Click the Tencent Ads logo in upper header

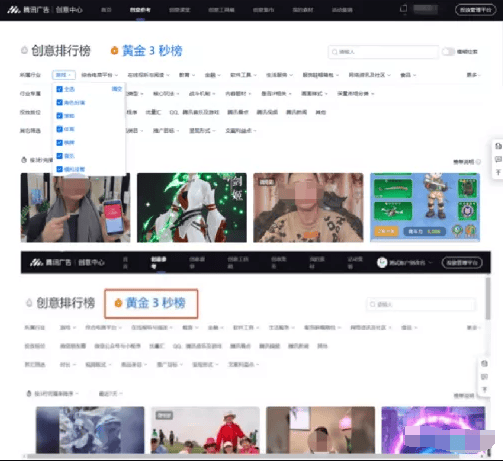click(14, 10)
